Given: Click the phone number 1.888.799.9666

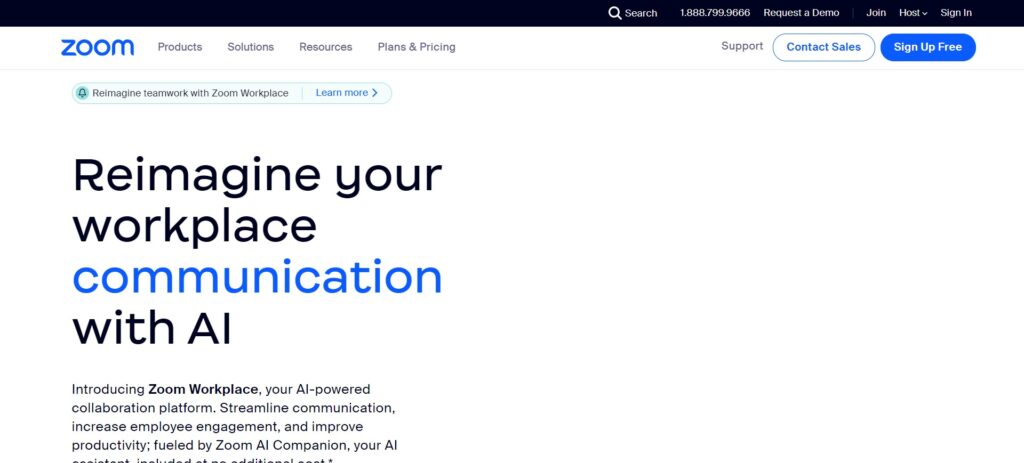Looking at the screenshot, I should [x=715, y=13].
